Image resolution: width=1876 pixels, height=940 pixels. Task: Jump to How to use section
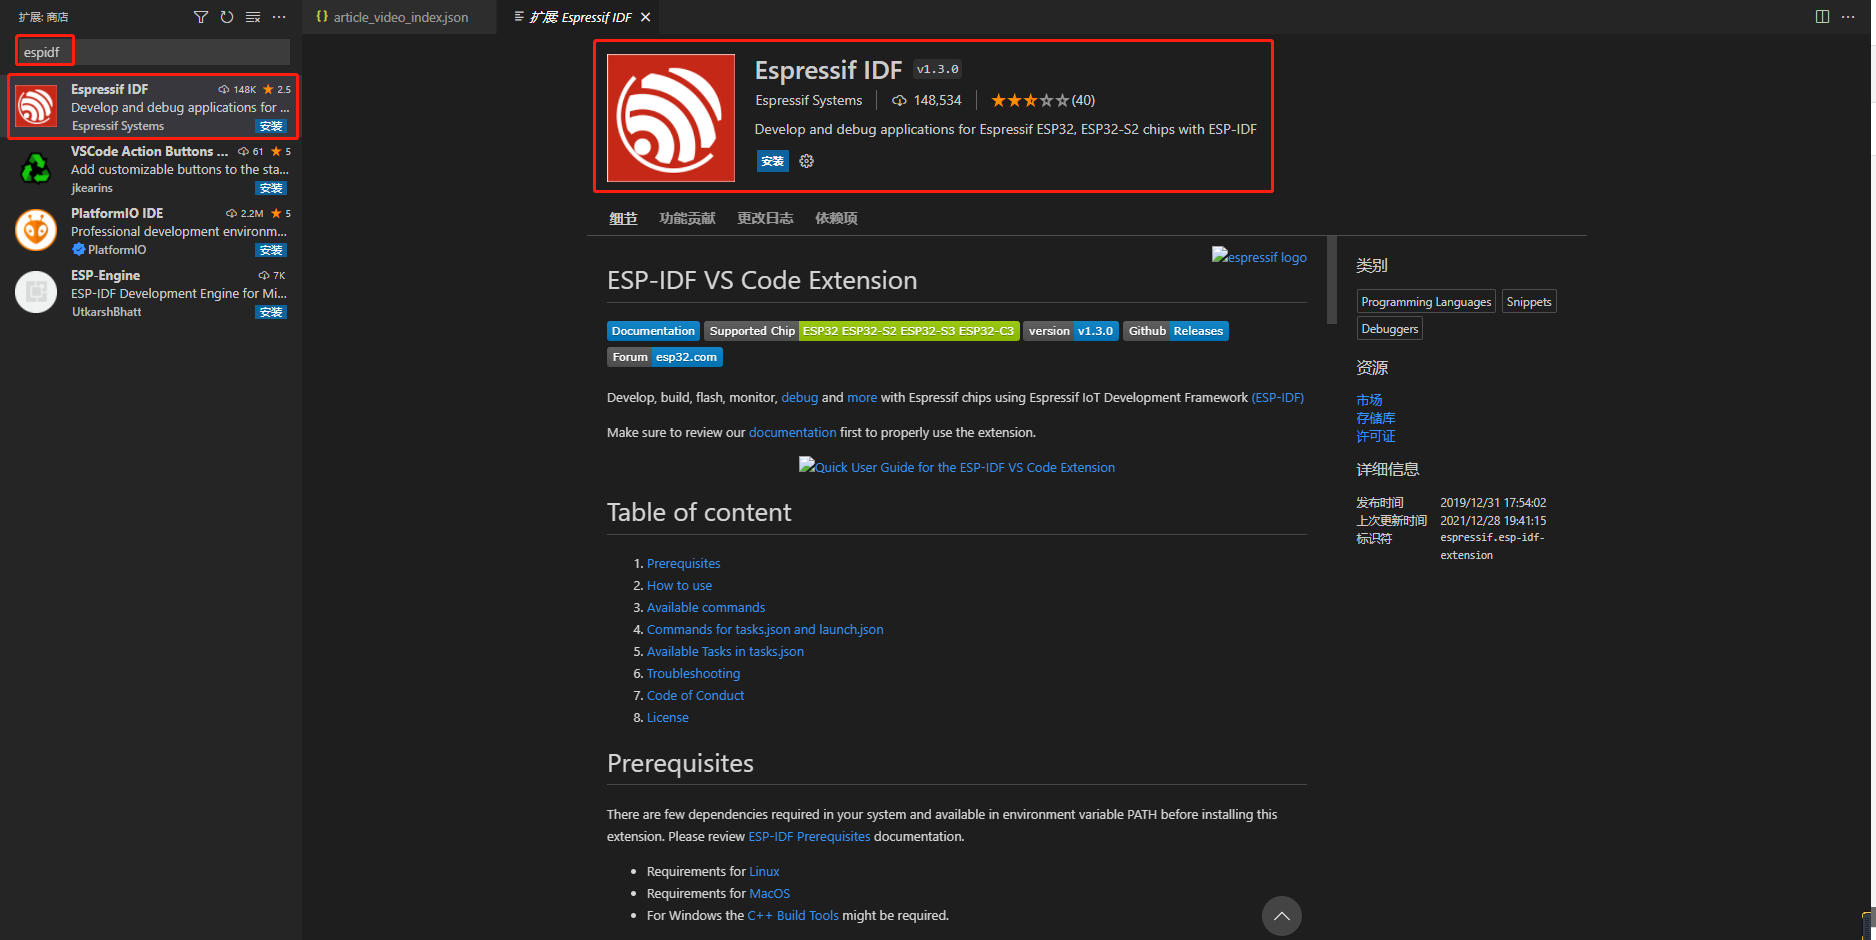click(679, 586)
